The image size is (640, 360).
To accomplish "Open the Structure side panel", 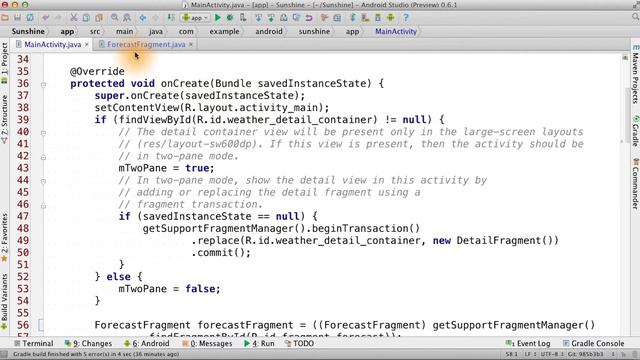I will pos(4,119).
